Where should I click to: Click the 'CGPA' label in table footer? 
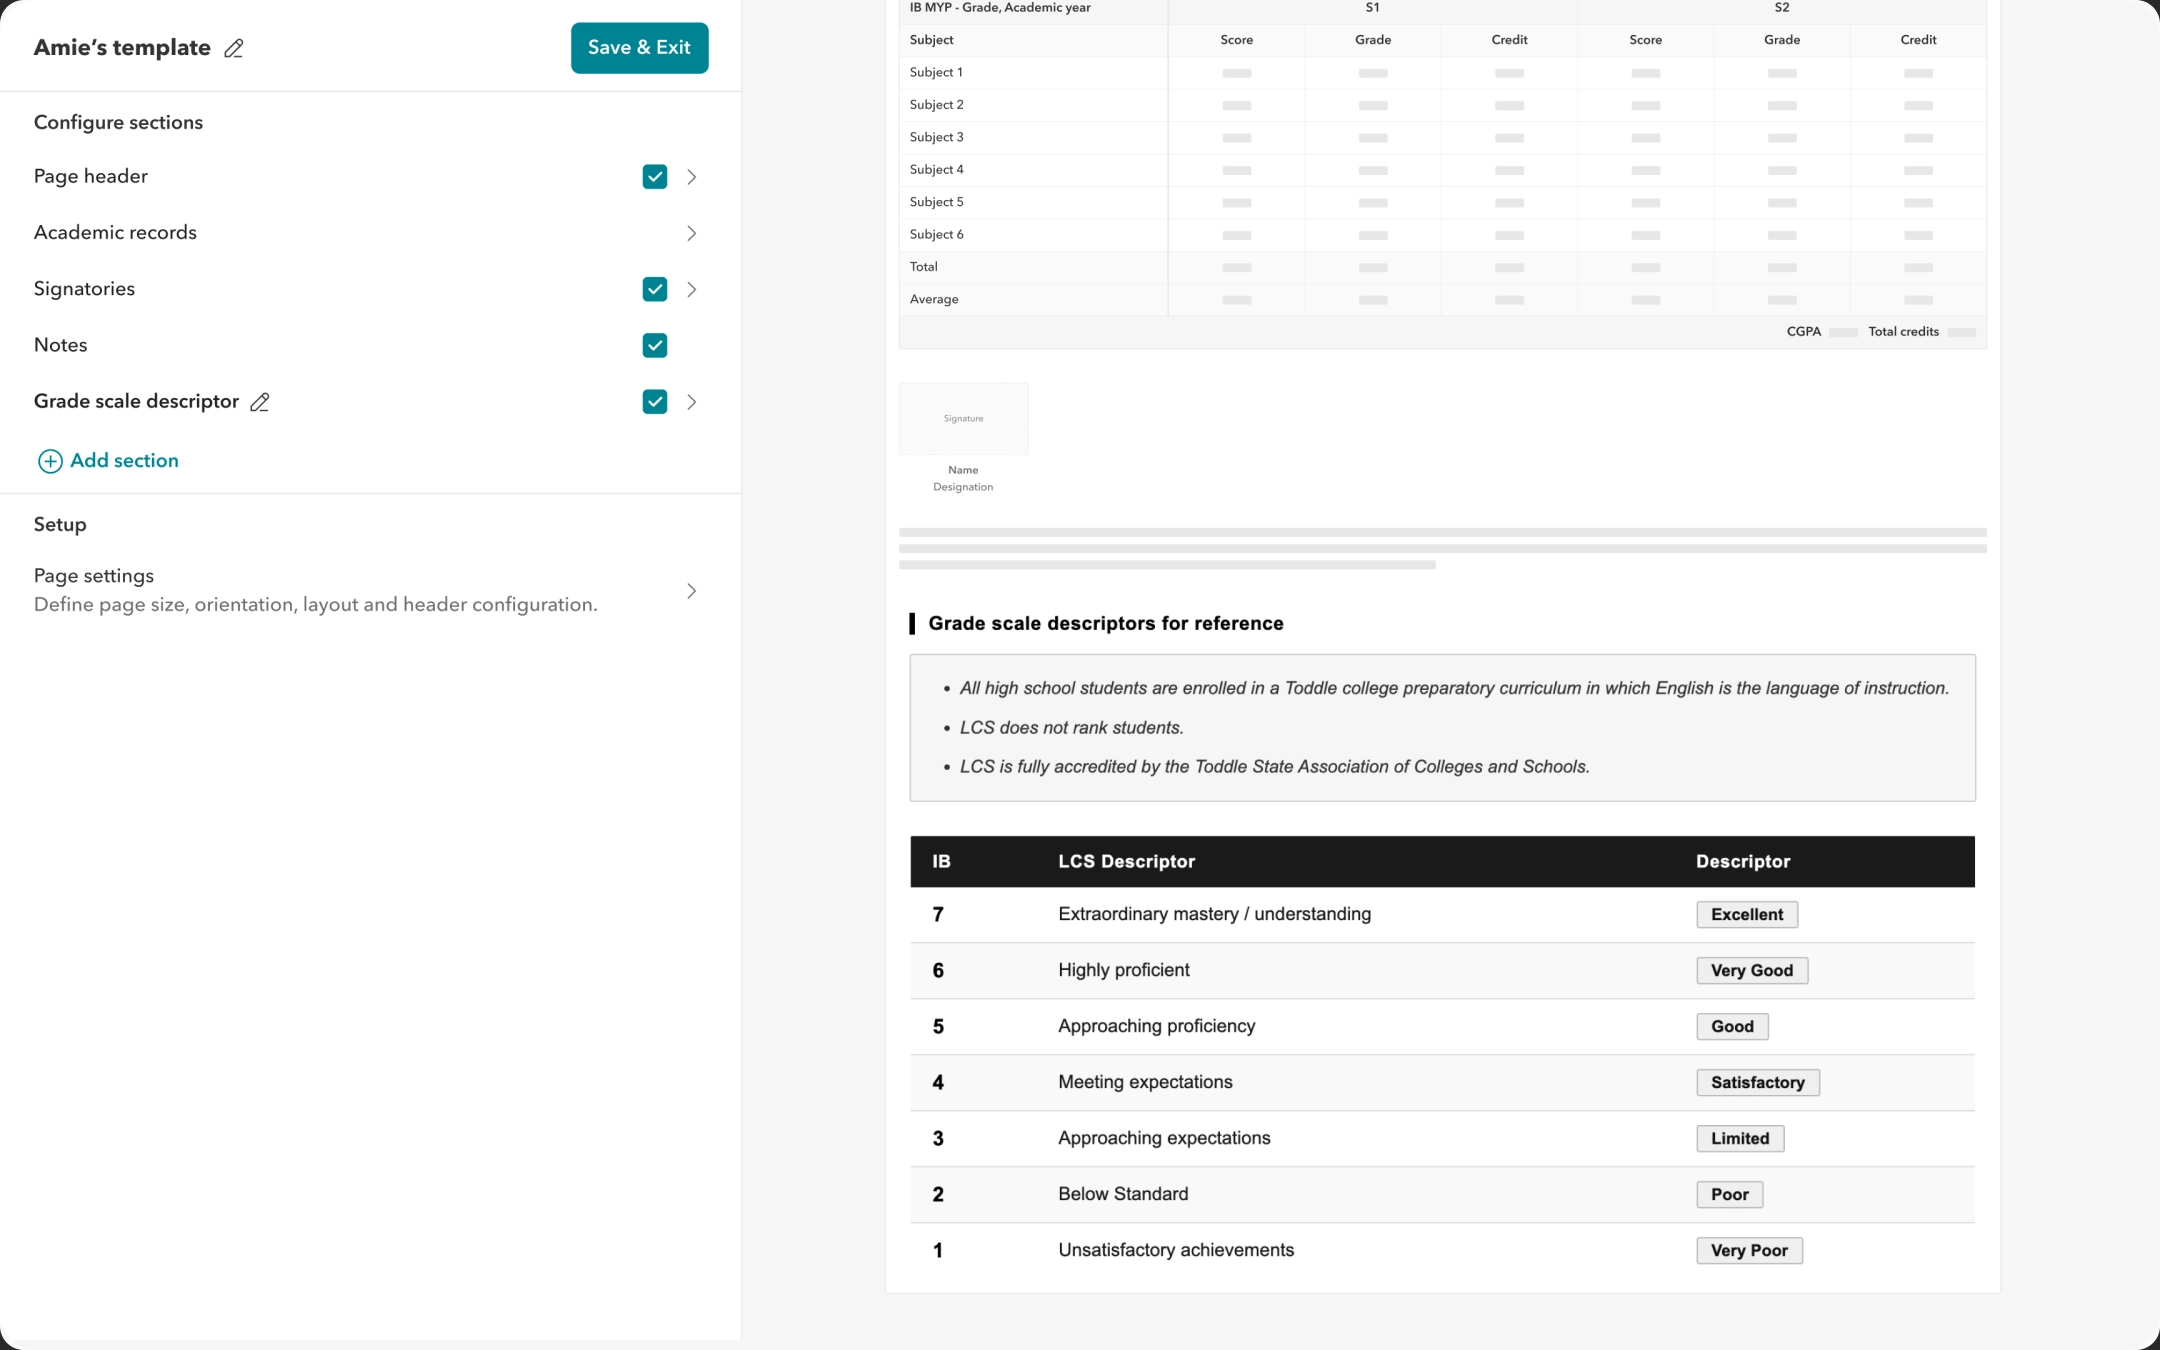[1804, 331]
